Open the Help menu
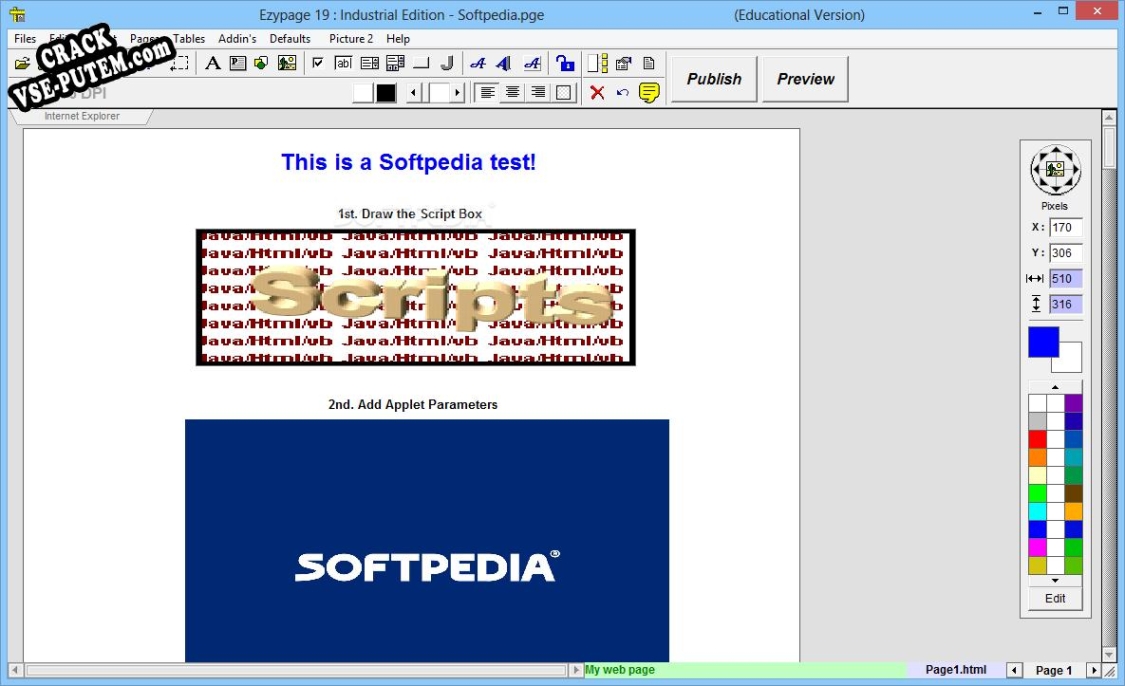 (398, 39)
